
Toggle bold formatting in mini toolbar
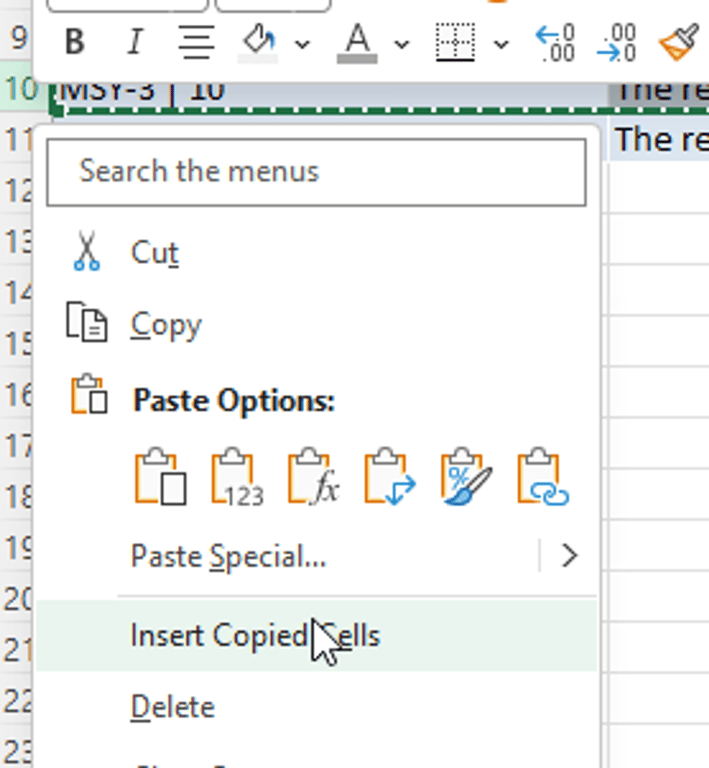(73, 43)
